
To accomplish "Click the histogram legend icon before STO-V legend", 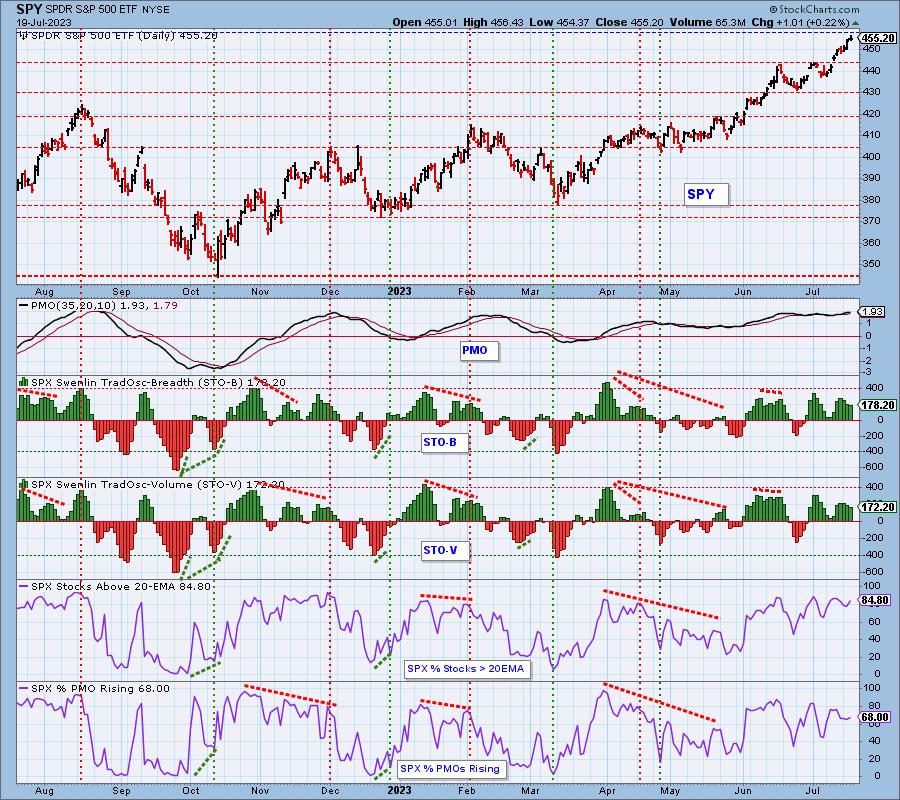I will click(x=24, y=484).
